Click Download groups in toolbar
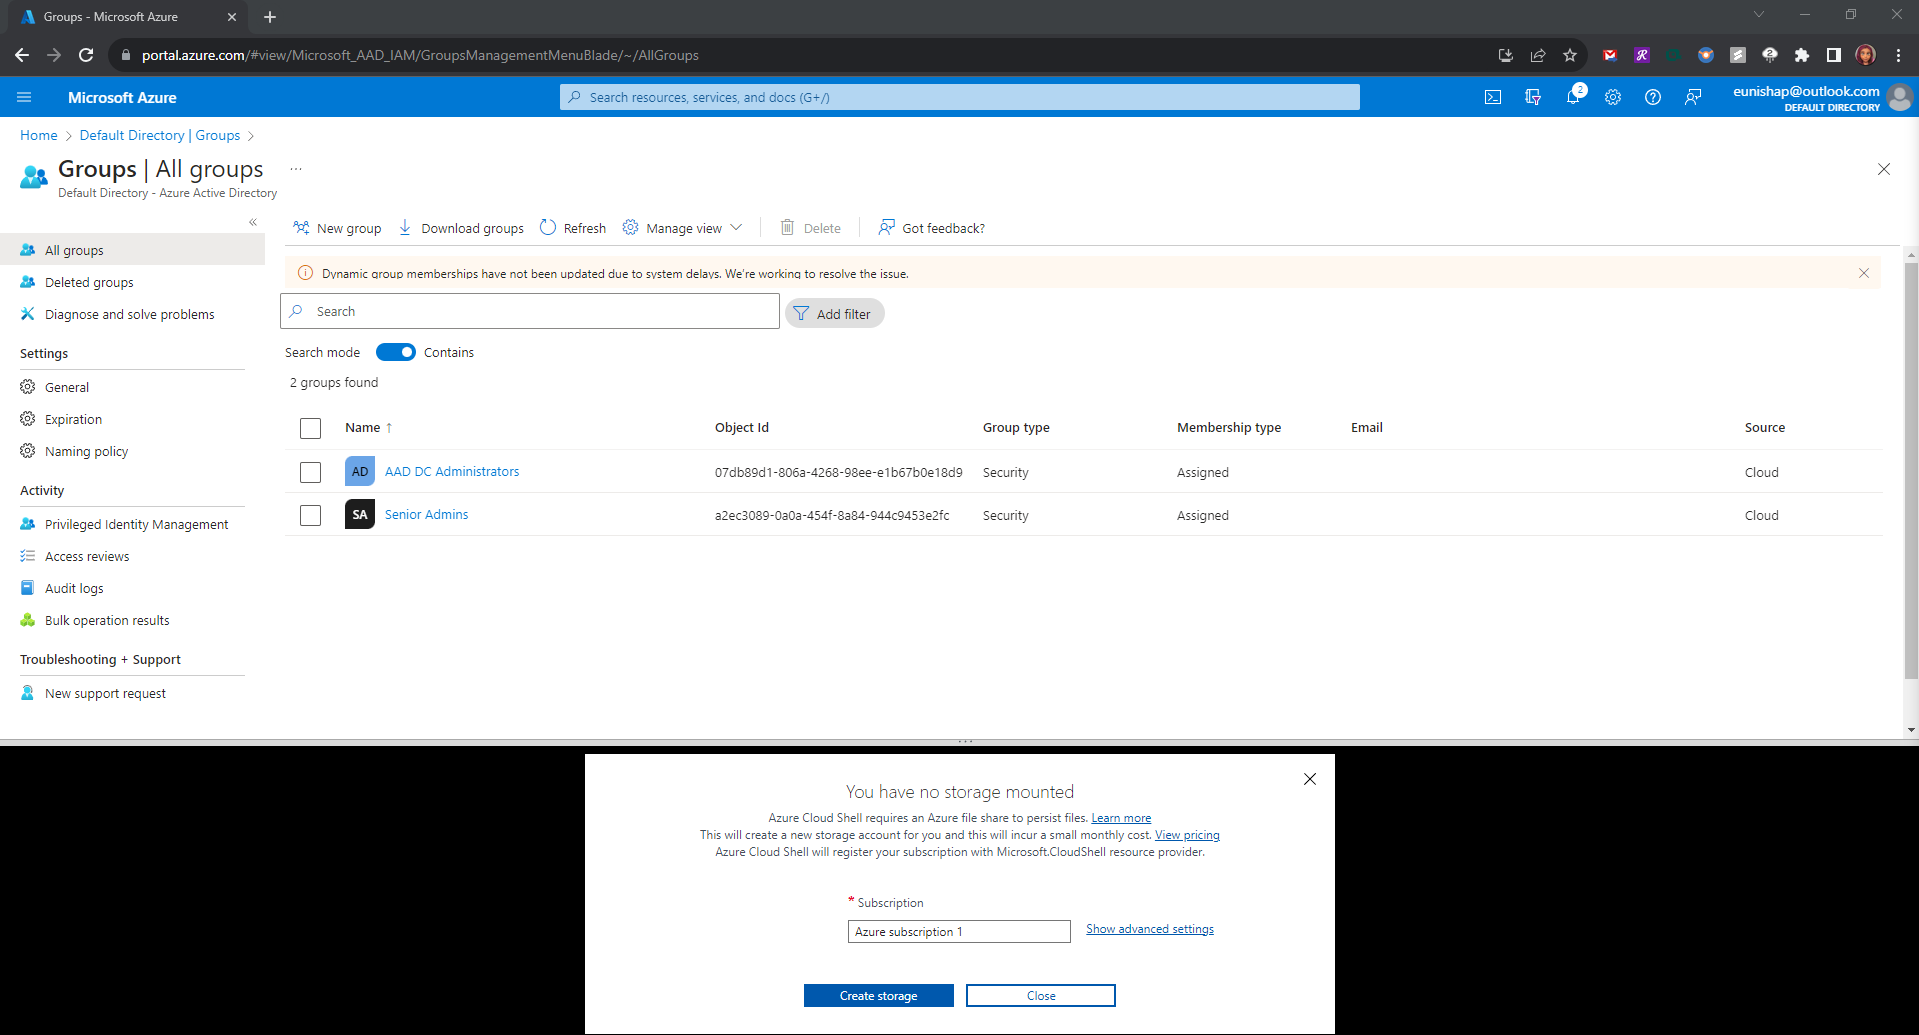This screenshot has width=1919, height=1035. 461,228
